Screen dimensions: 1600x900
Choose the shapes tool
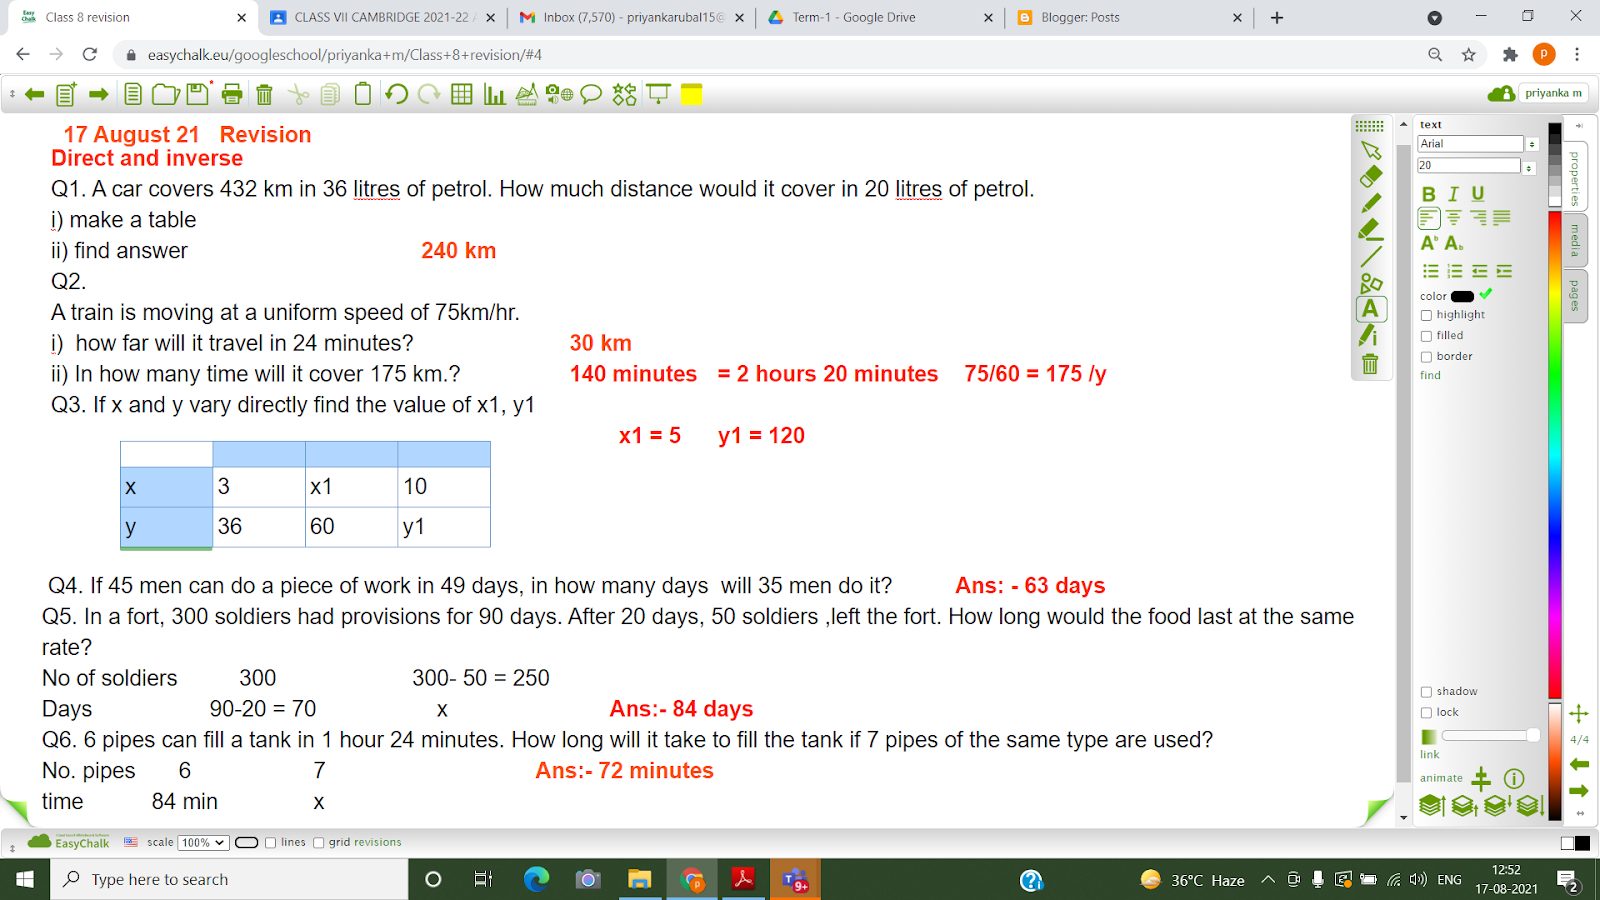[1371, 283]
